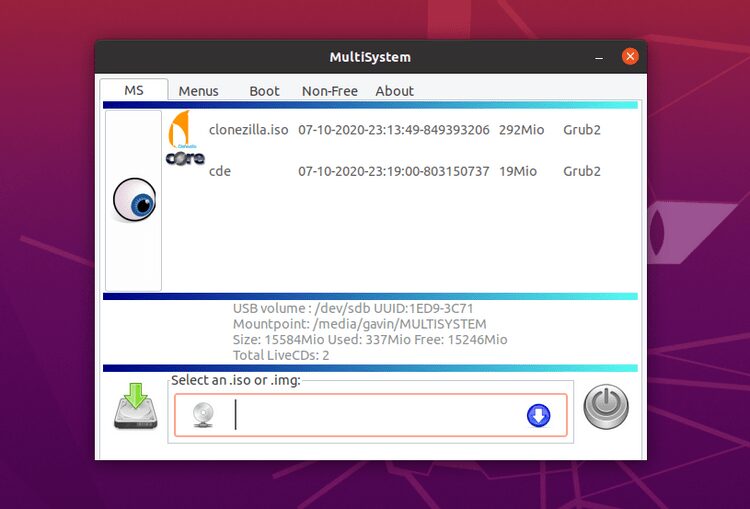Open the About tab
This screenshot has height=509, width=750.
click(x=395, y=91)
